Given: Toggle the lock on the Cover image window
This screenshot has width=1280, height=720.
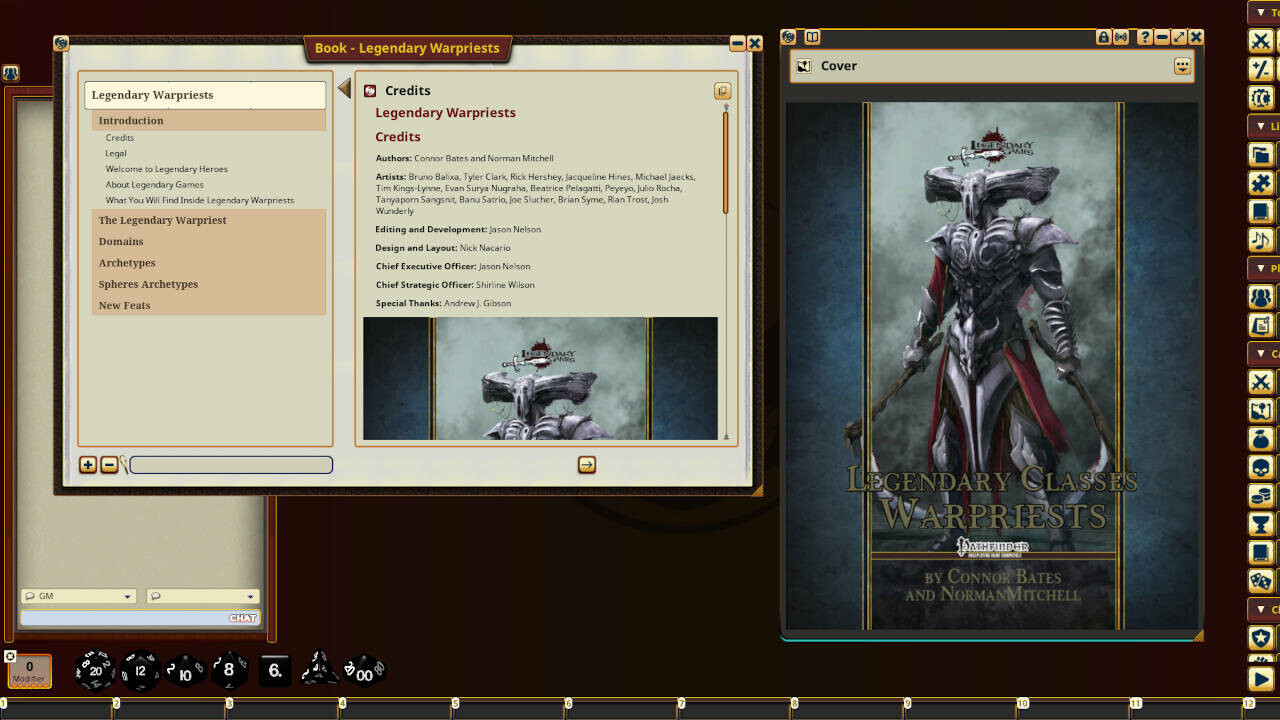Looking at the screenshot, I should tap(1104, 37).
